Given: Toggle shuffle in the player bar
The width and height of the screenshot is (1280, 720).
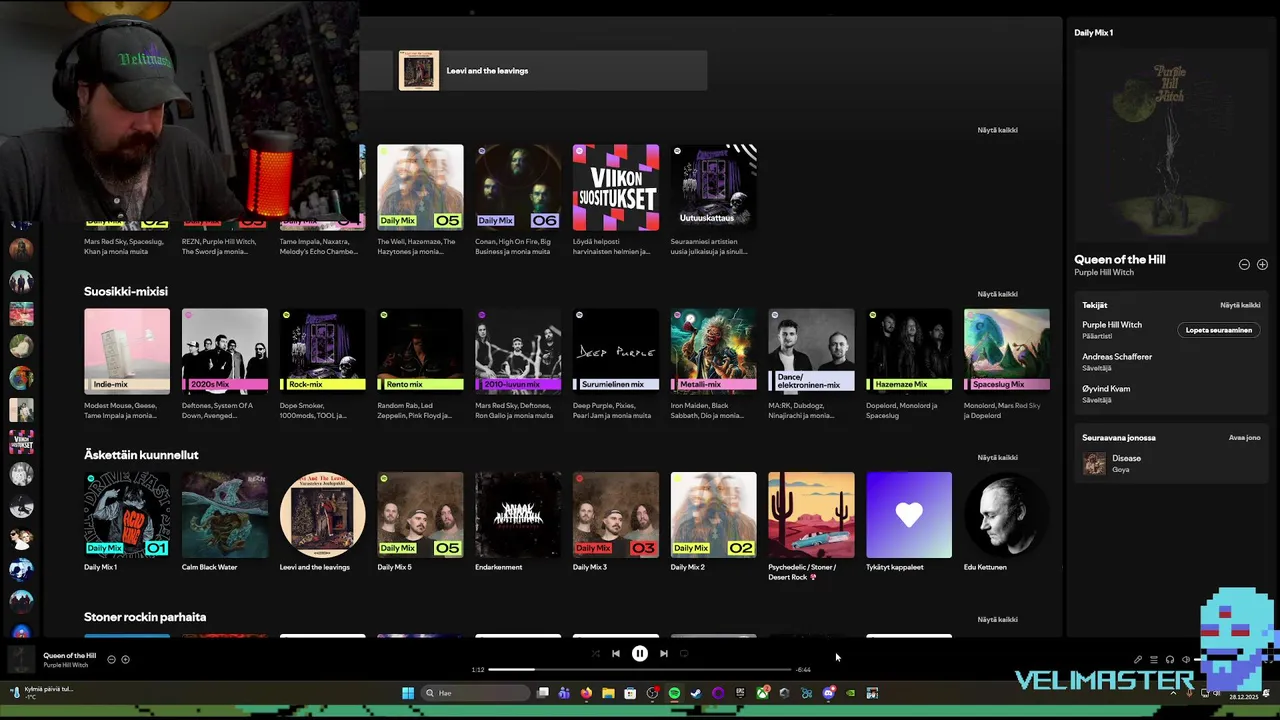Looking at the screenshot, I should 596,654.
